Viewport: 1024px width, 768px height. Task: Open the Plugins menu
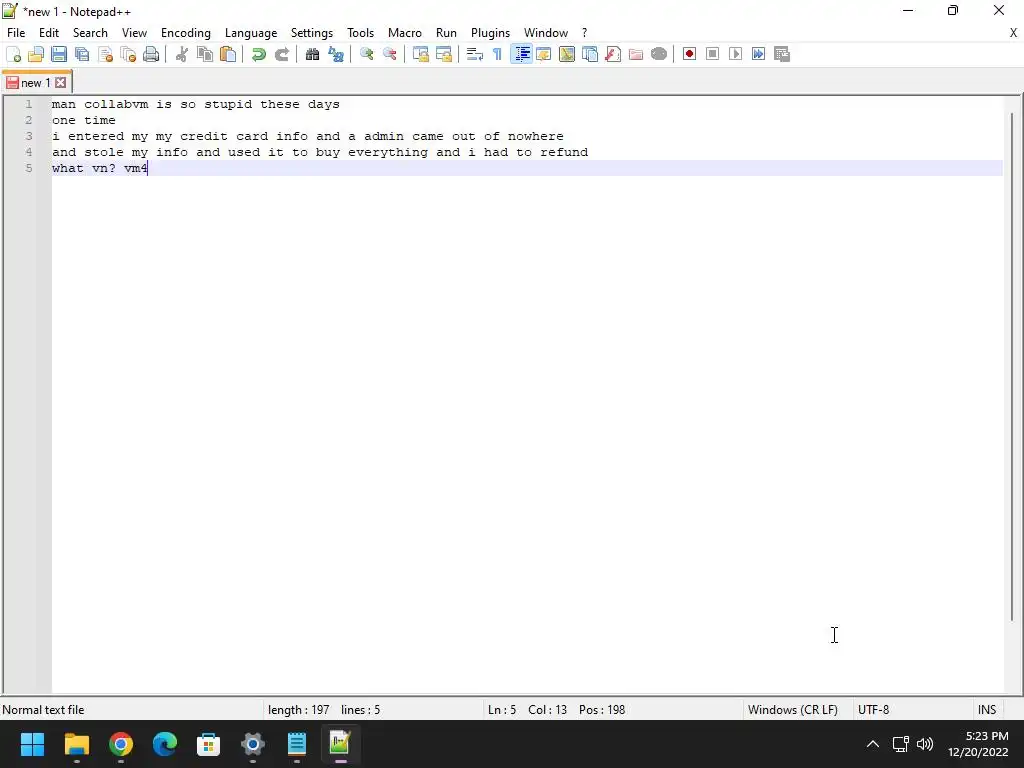point(490,33)
